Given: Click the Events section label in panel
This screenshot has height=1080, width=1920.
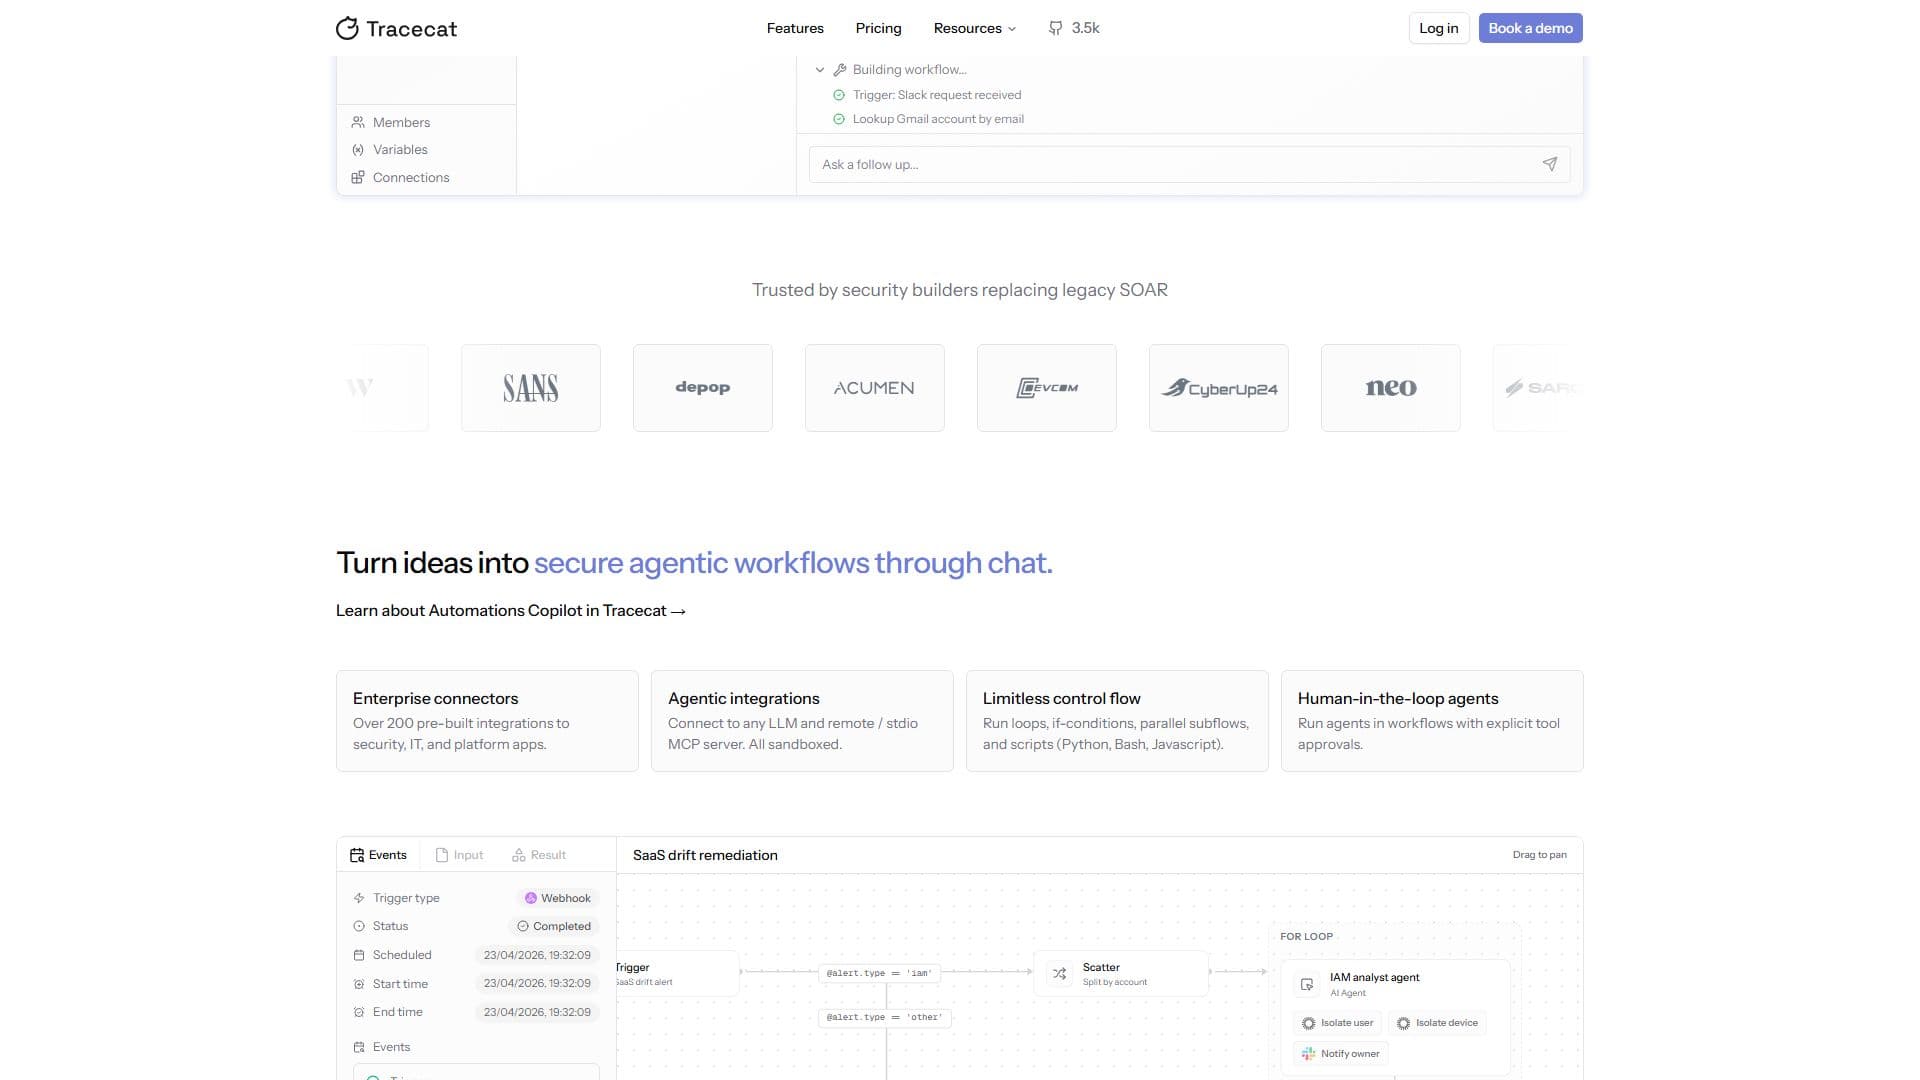Looking at the screenshot, I should (x=391, y=1047).
